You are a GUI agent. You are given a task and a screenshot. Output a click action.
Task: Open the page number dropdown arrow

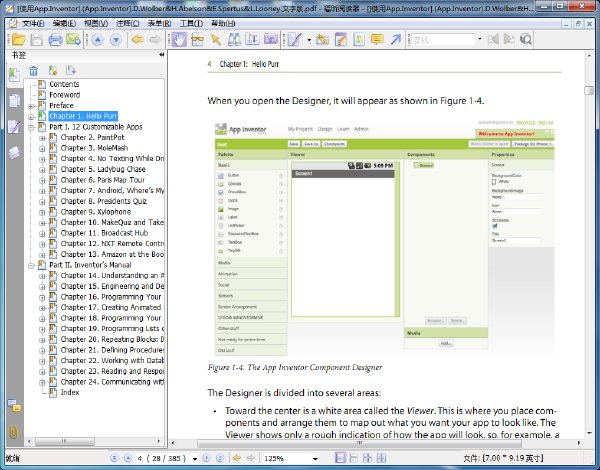(x=195, y=458)
